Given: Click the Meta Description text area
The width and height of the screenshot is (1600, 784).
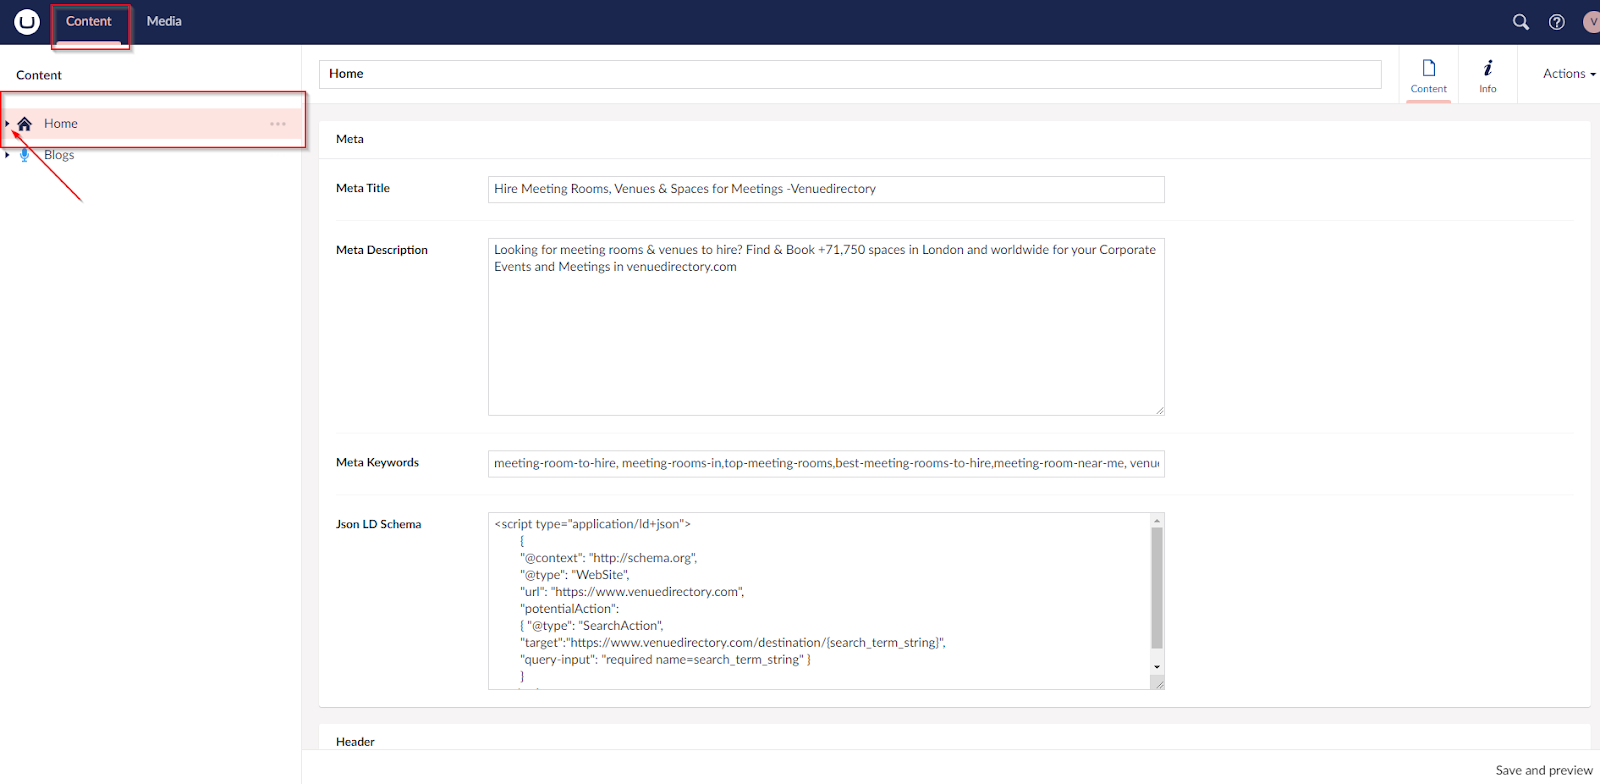Looking at the screenshot, I should (826, 327).
